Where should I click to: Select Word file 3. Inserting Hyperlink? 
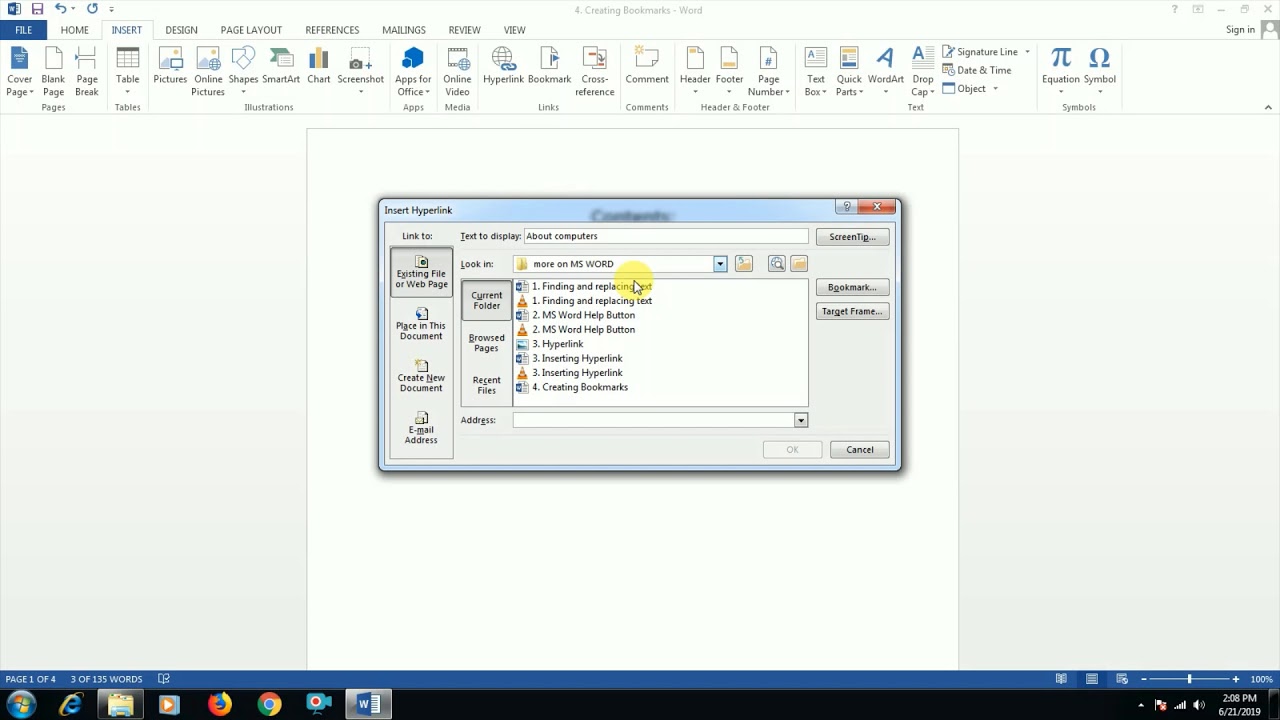click(570, 358)
